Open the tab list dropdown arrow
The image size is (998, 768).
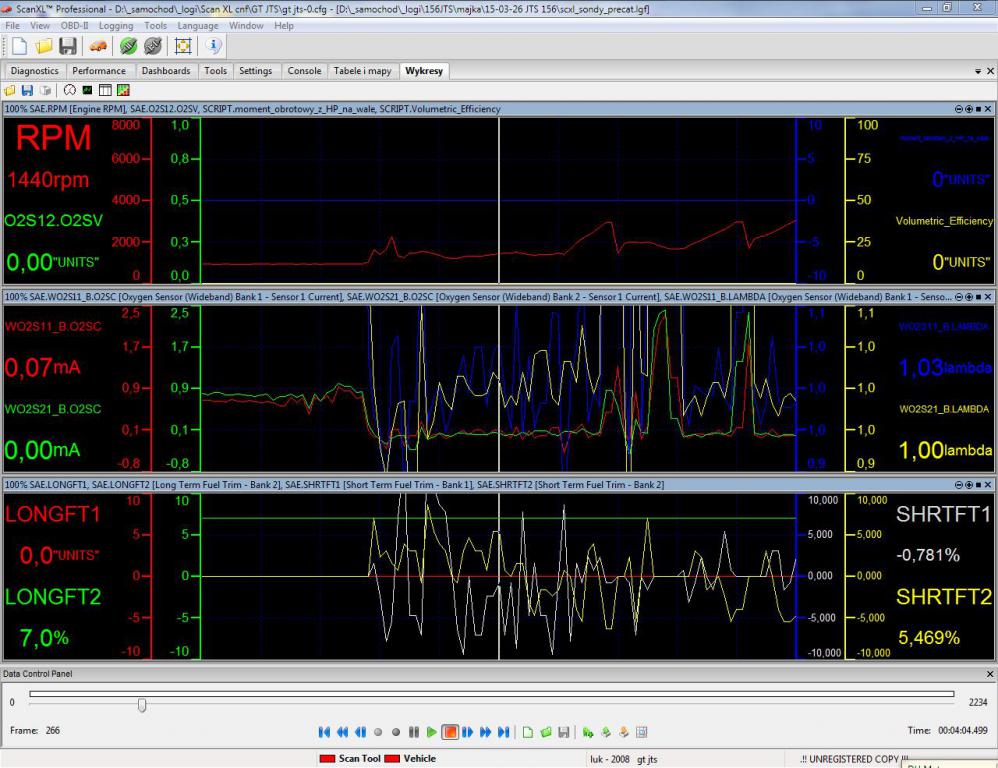click(978, 71)
